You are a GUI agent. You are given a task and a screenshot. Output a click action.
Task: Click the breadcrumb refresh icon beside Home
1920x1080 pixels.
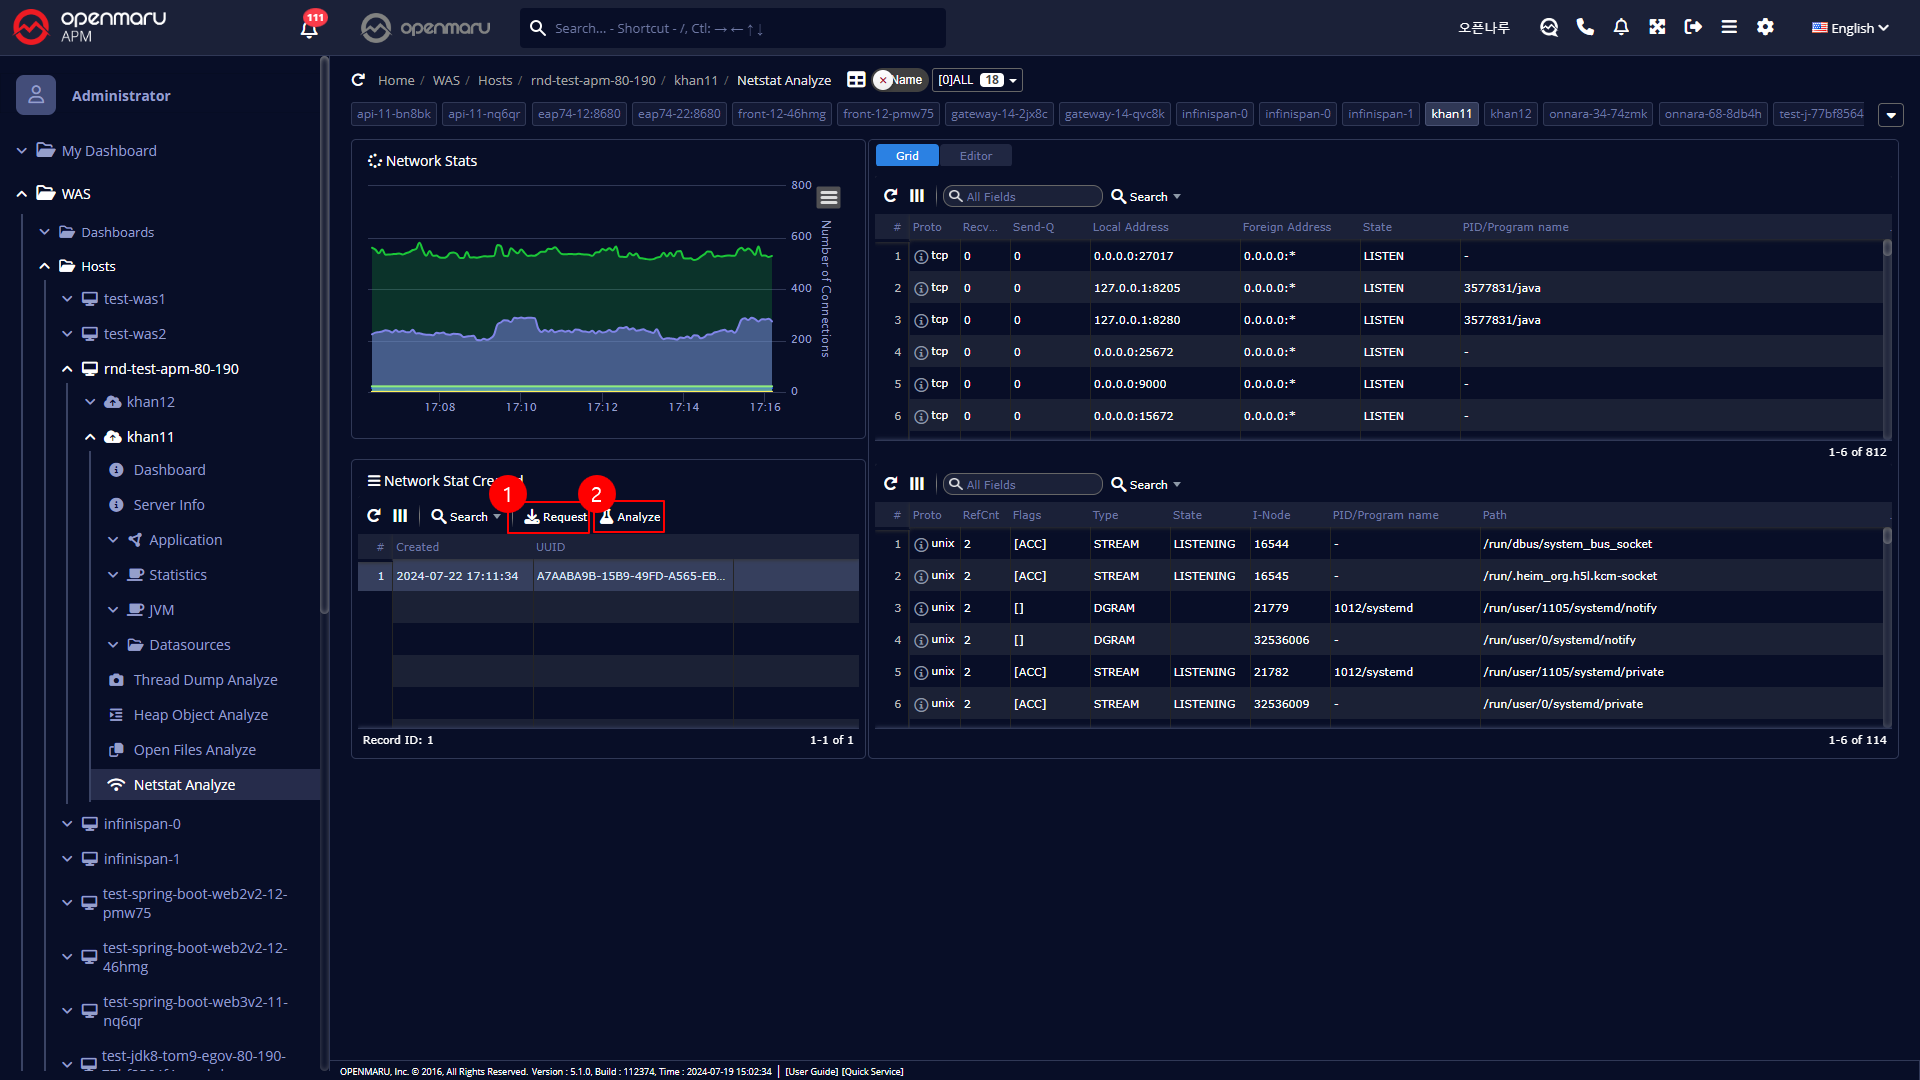(358, 80)
